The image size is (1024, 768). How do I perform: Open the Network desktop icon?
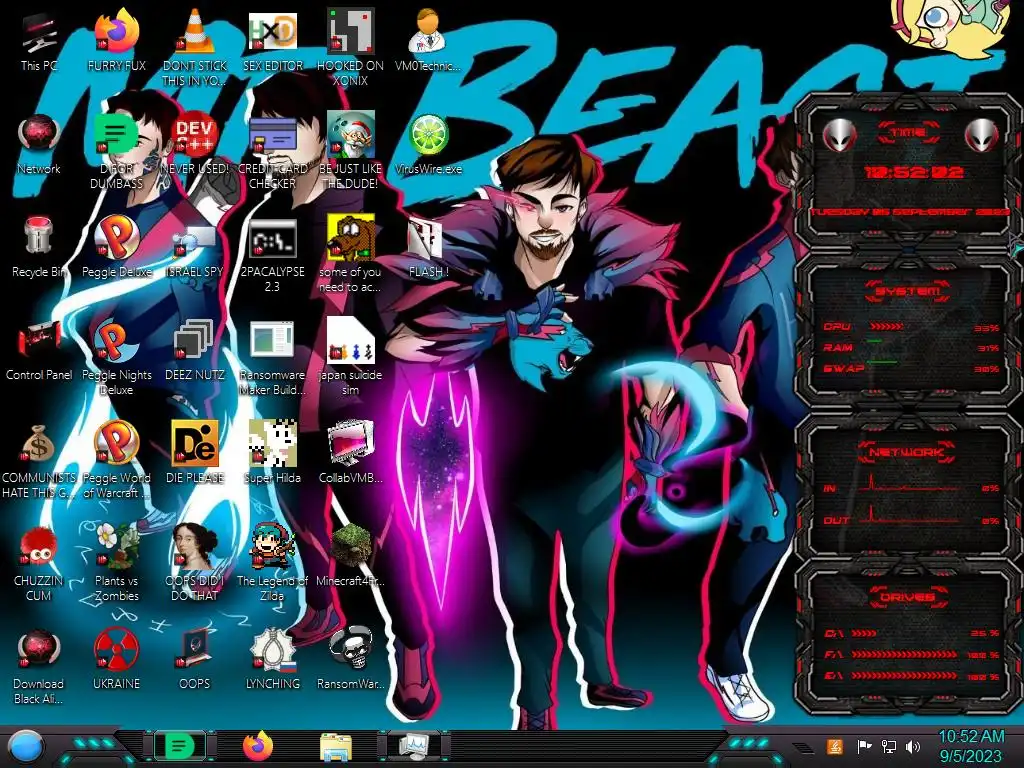[x=39, y=145]
